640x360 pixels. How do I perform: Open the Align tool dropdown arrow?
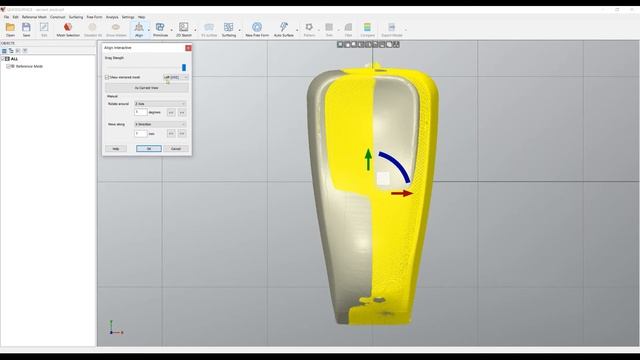[149, 30]
